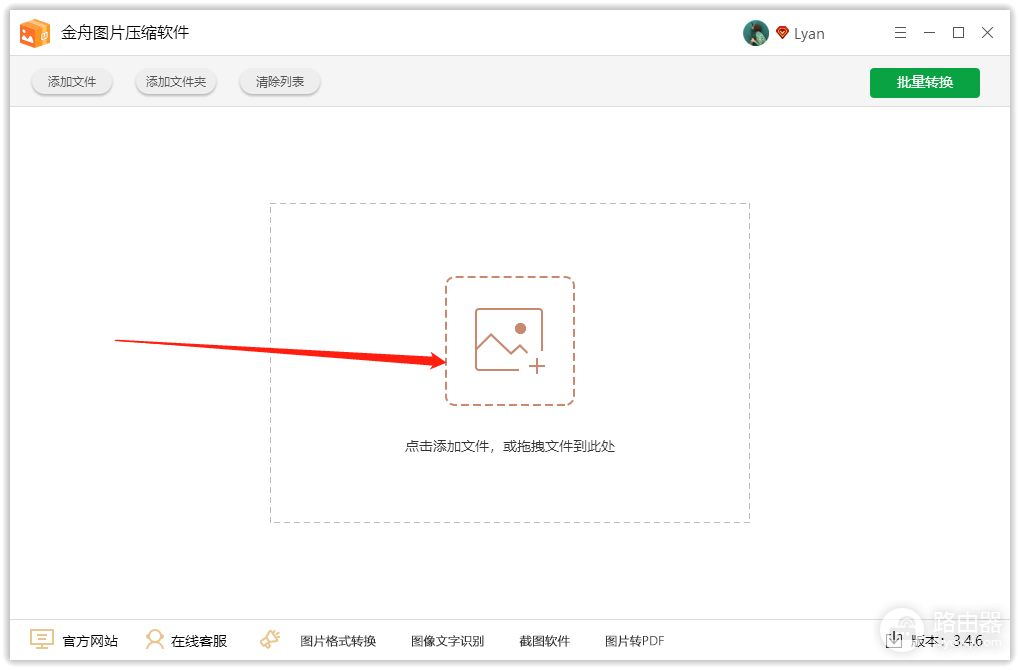Screen dimensions: 1020x670
Task: Click the version download update icon
Action: tap(895, 640)
